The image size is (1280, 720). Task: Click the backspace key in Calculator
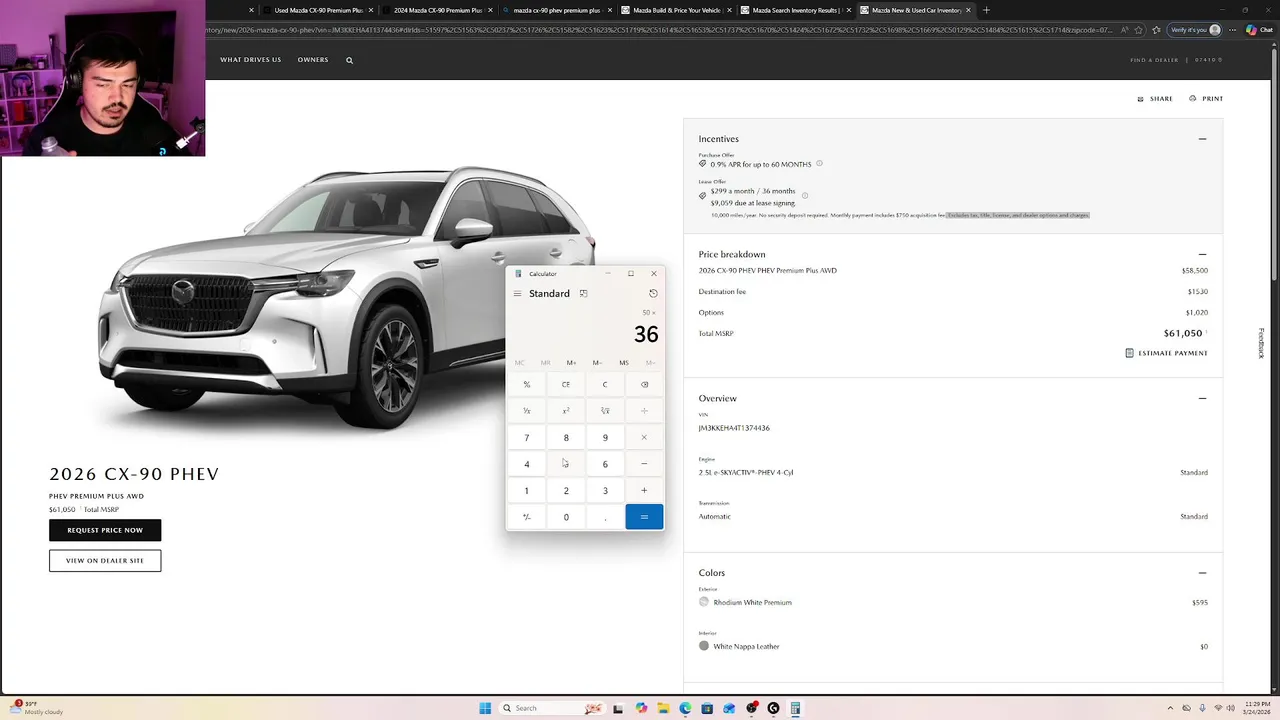(644, 384)
